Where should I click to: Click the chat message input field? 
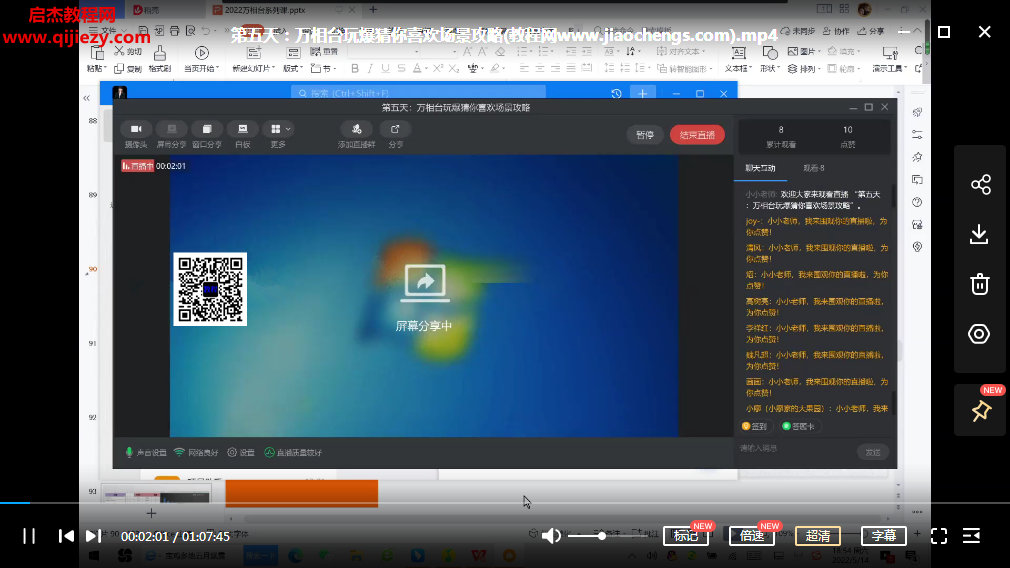[796, 448]
